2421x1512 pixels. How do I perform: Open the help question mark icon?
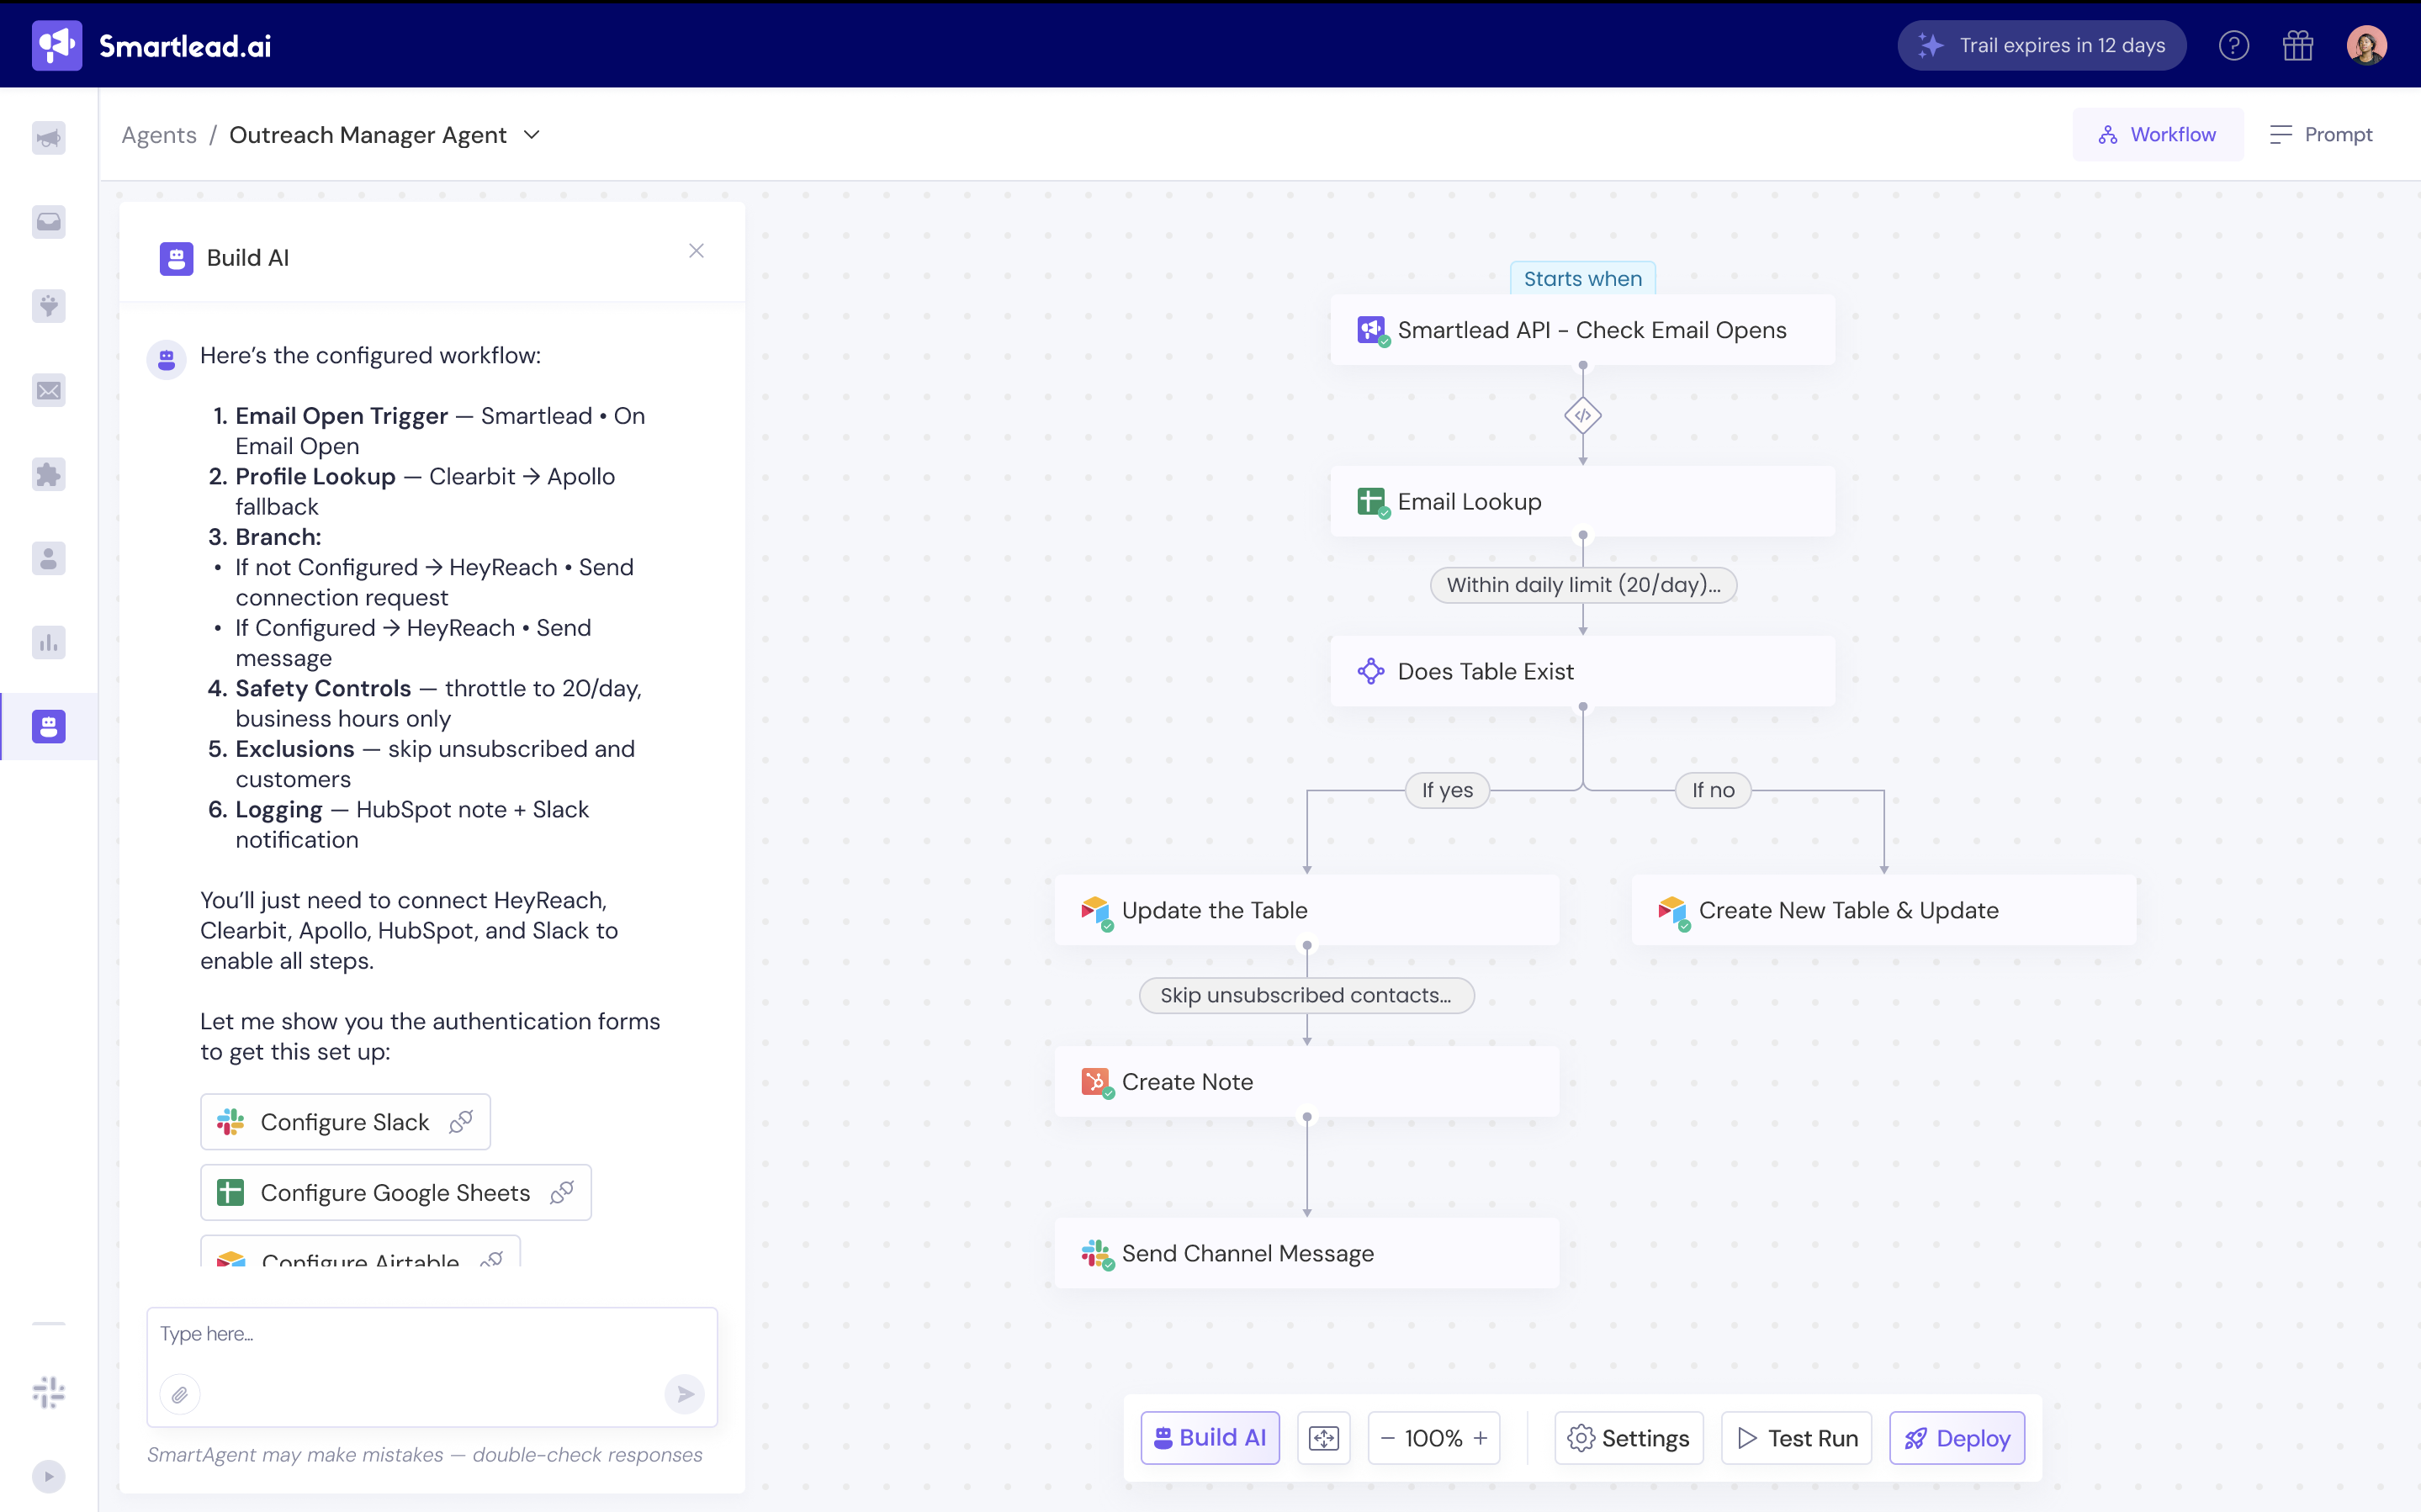point(2234,45)
